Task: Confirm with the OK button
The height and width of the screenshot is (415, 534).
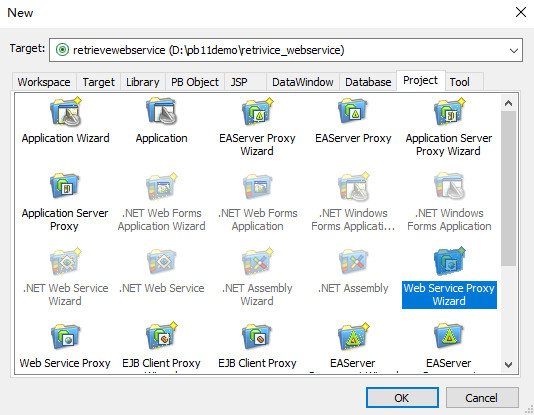Action: coord(402,397)
